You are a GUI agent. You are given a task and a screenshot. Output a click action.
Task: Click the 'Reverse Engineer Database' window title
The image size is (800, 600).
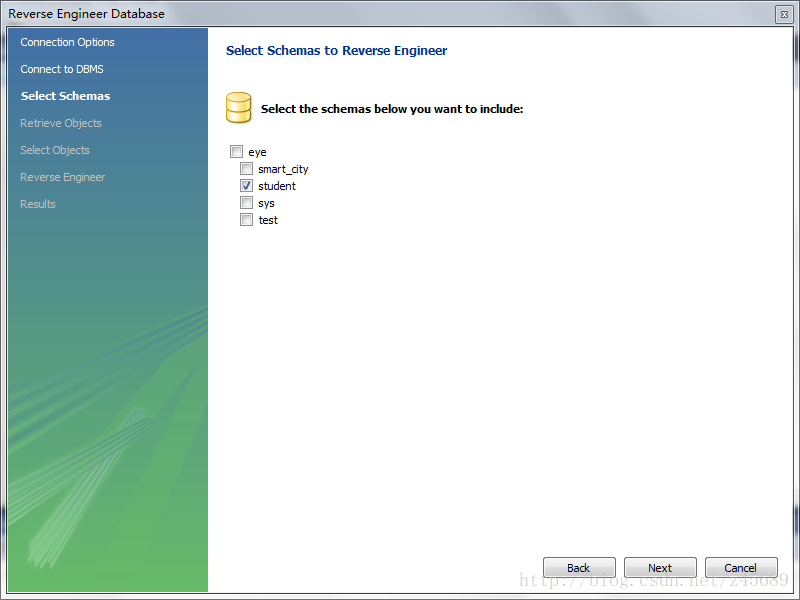click(86, 14)
